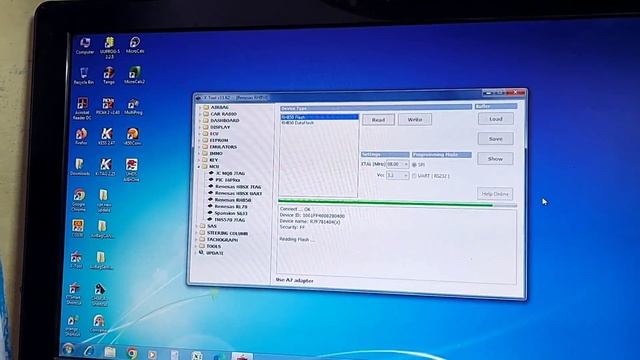
Task: Select Renesas H8SX JTAG tree item
Action: (x=235, y=187)
